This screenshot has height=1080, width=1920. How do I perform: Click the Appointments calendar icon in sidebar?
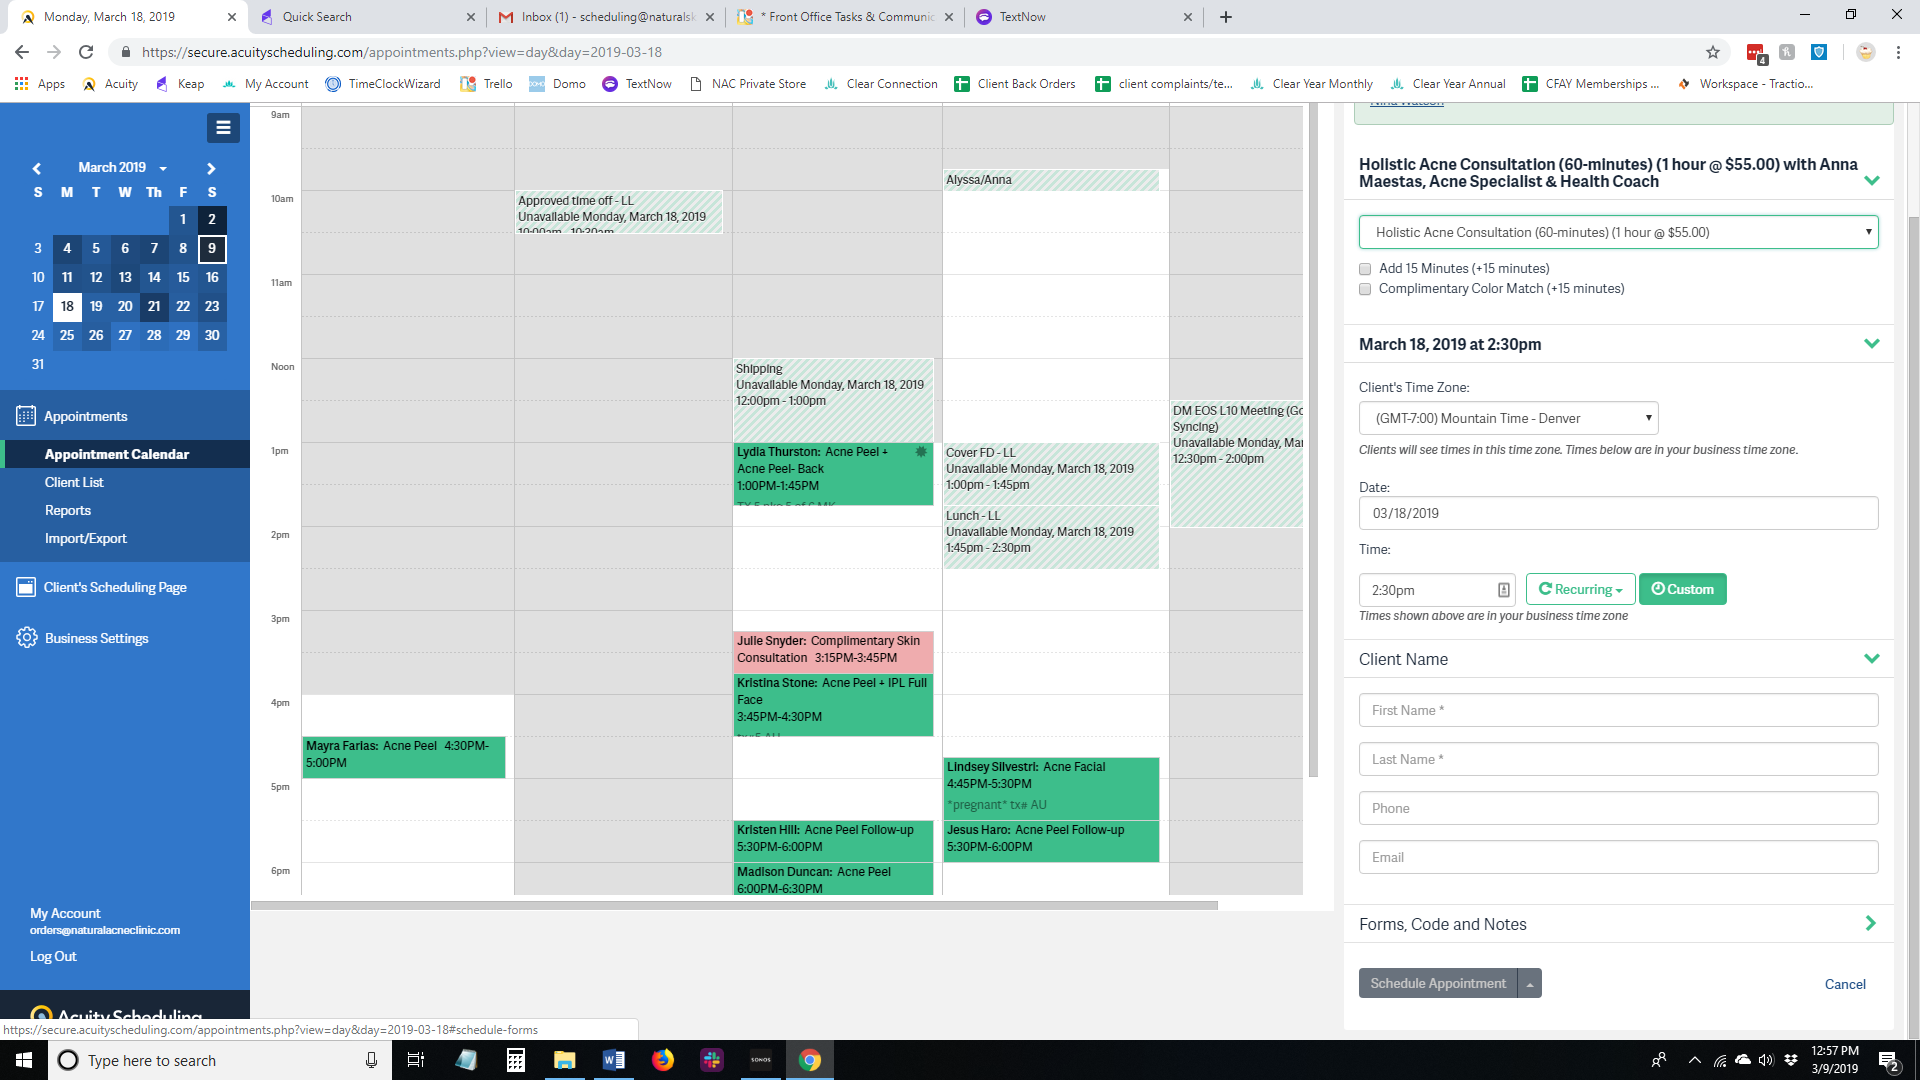[x=26, y=416]
